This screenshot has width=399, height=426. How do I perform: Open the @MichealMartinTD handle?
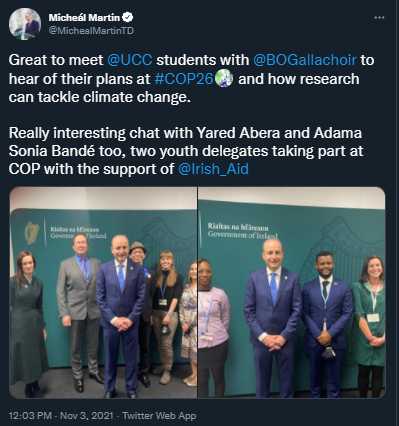[x=91, y=31]
